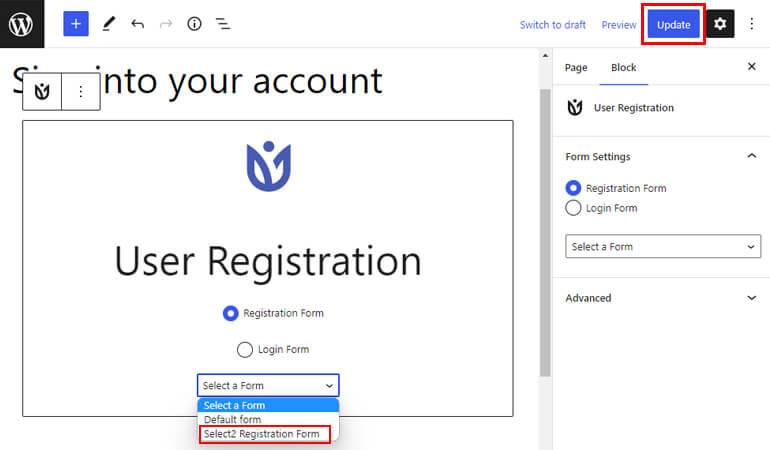
Task: Select Registration Form radio in sidebar
Action: click(573, 188)
